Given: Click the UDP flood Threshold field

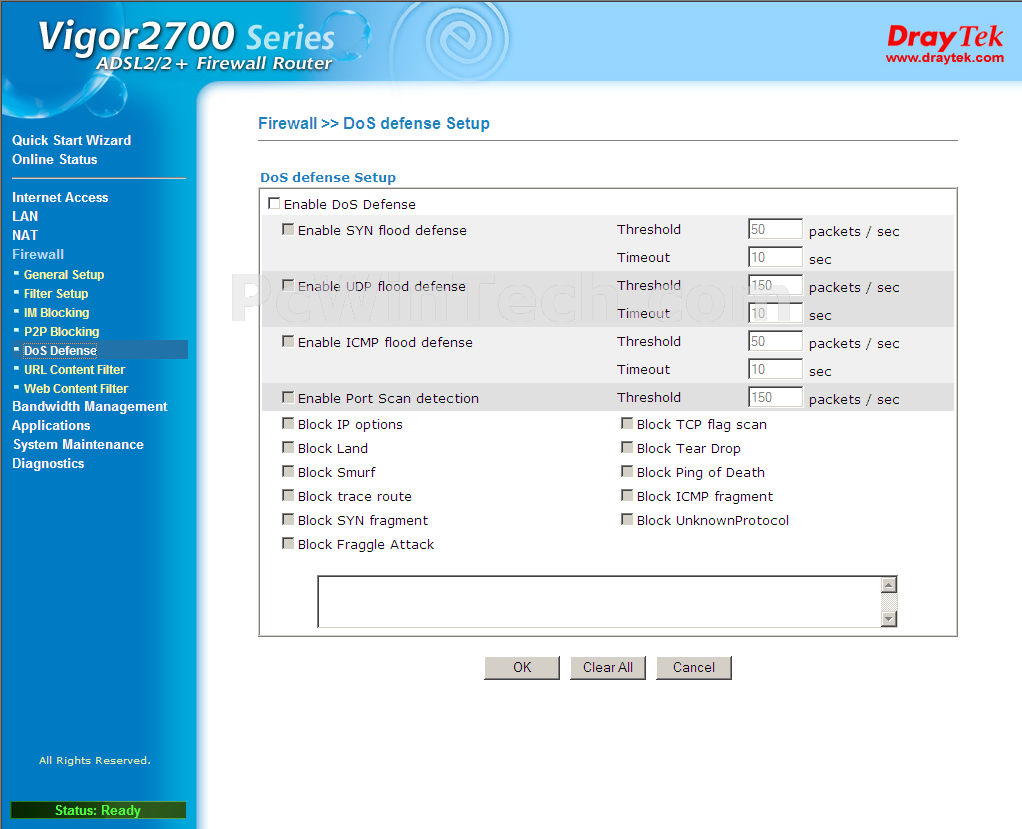Looking at the screenshot, I should click(x=775, y=285).
